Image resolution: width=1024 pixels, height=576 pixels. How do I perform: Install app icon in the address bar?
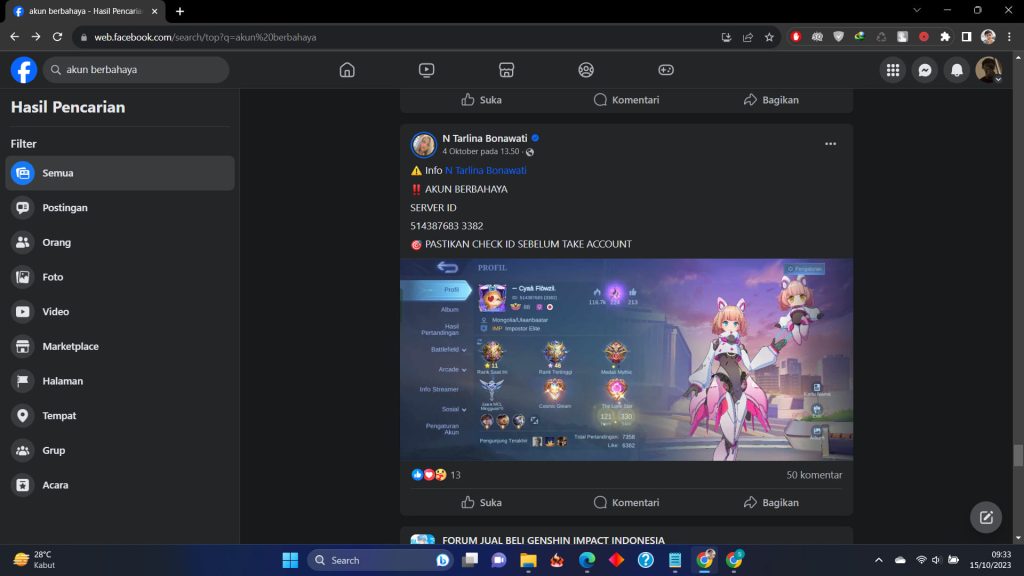pos(726,37)
